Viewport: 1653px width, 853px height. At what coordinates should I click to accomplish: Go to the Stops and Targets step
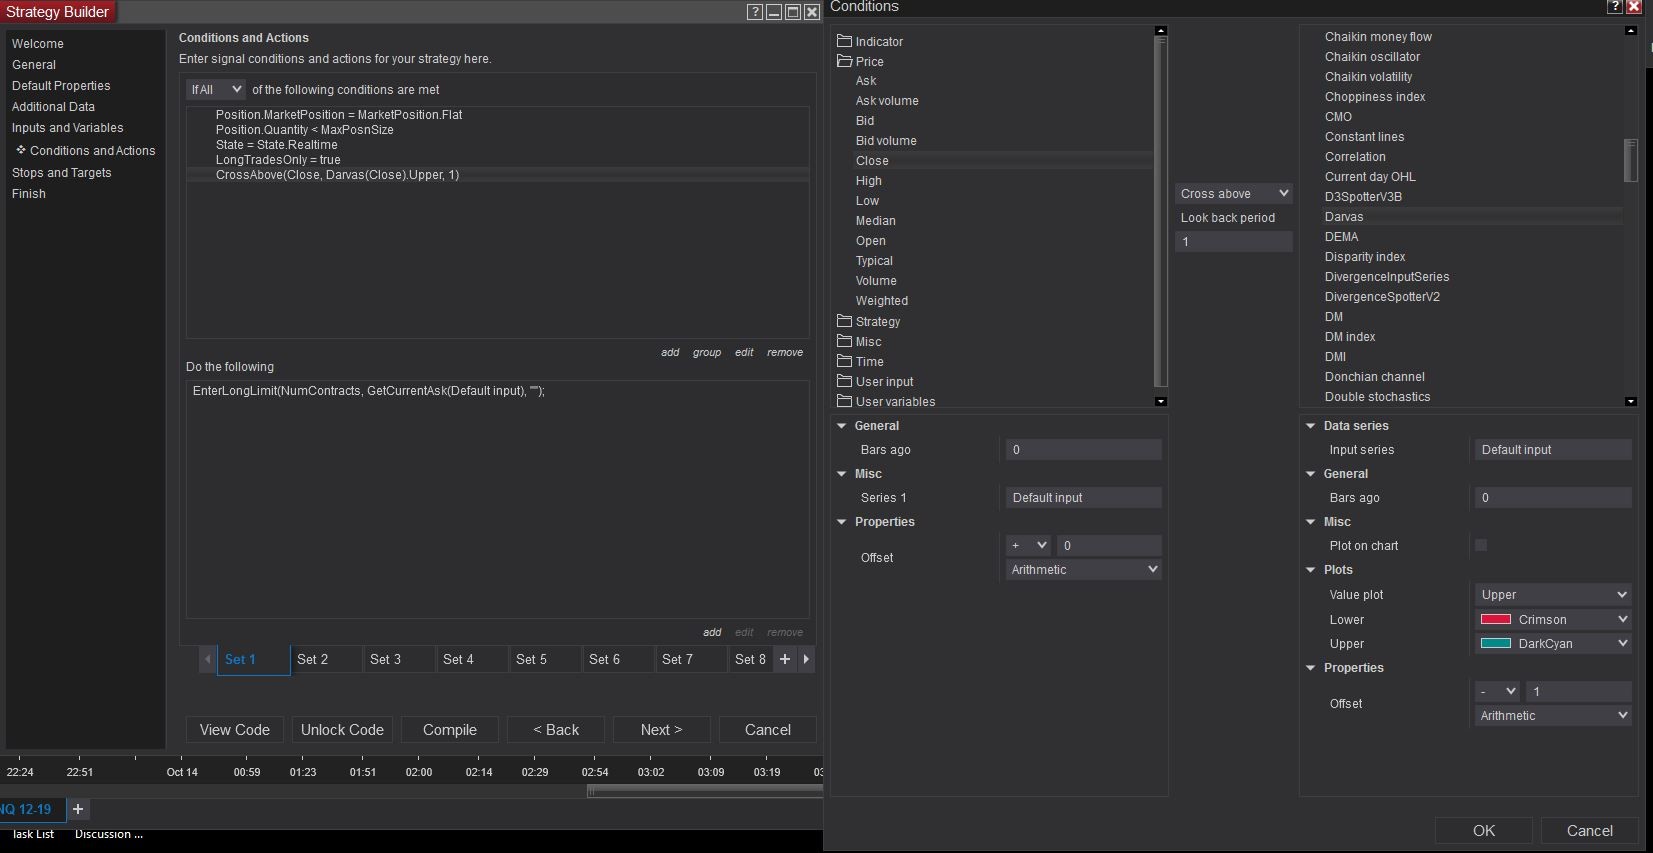(62, 173)
